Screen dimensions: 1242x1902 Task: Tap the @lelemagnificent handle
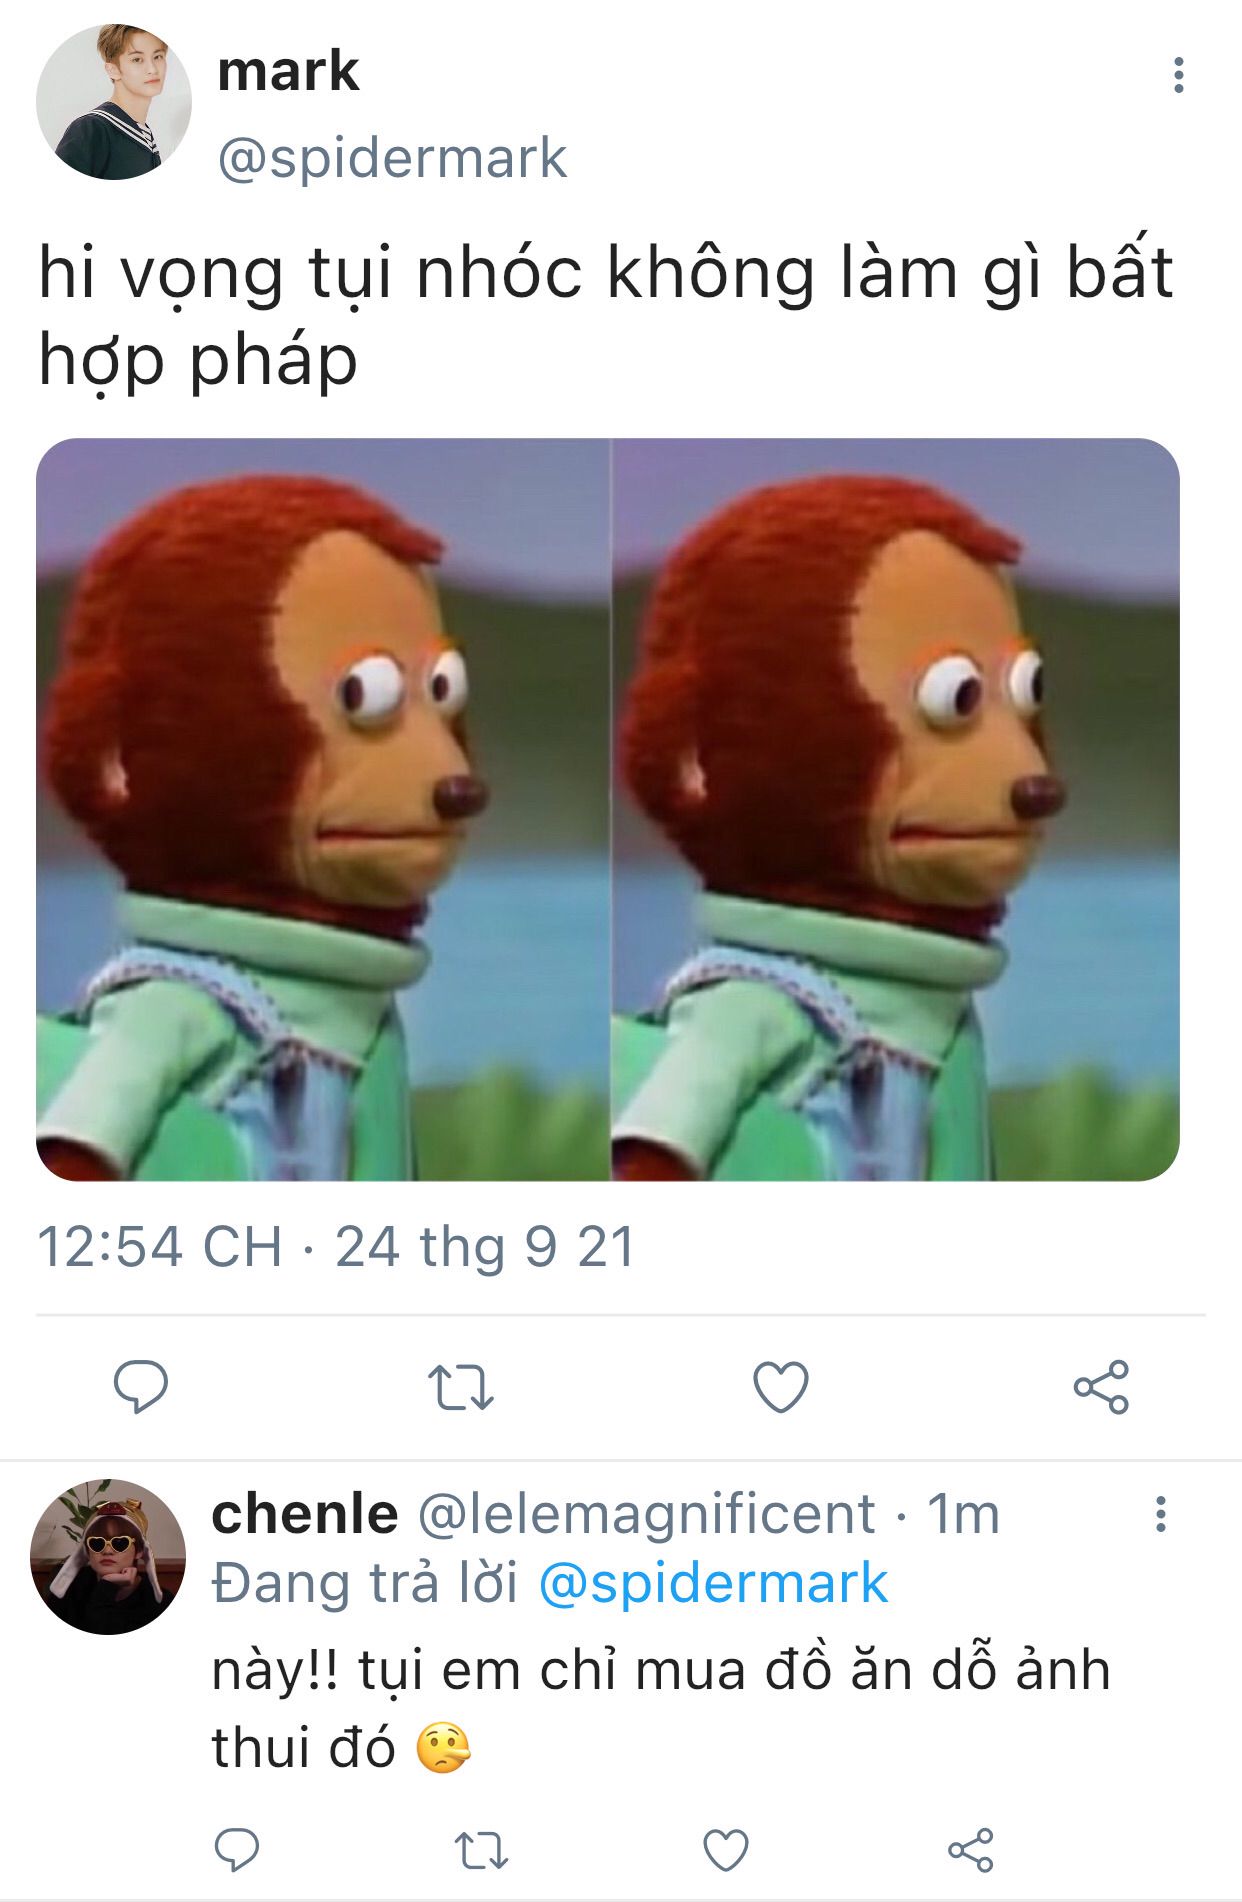(646, 1514)
